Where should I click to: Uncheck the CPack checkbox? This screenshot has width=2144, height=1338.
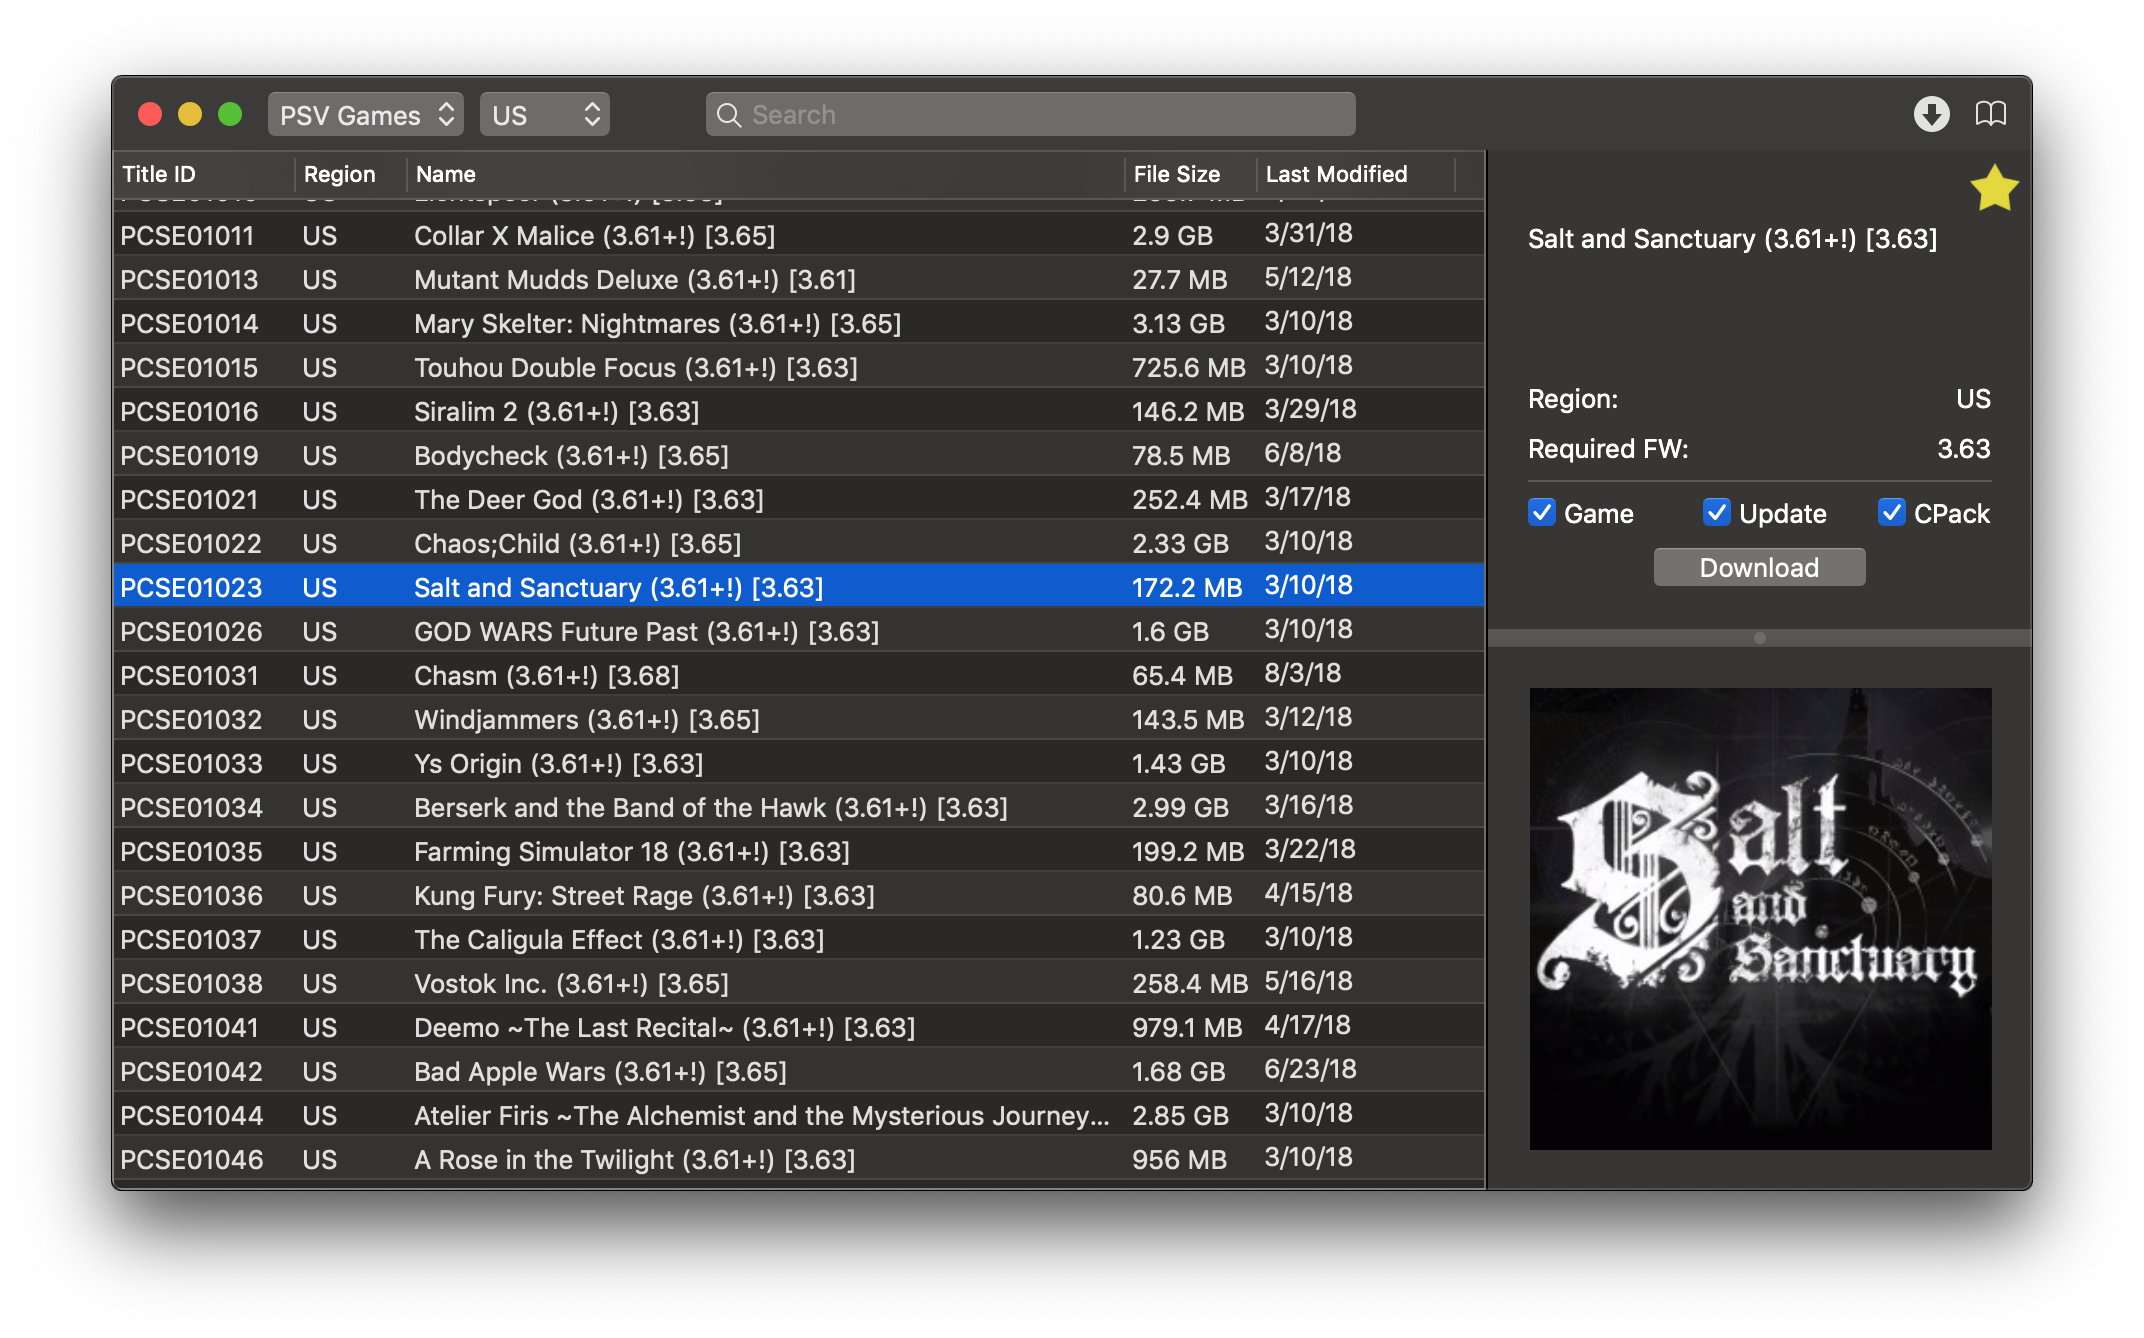1891,513
